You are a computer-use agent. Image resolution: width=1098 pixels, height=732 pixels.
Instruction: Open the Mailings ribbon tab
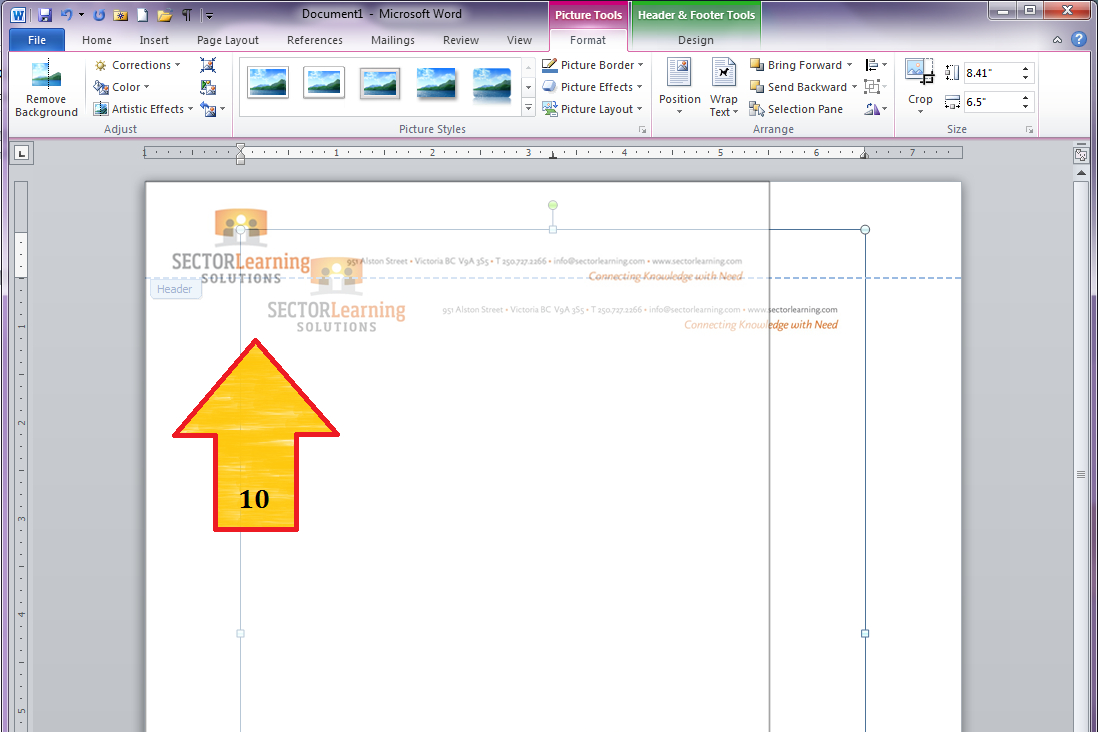[x=392, y=40]
